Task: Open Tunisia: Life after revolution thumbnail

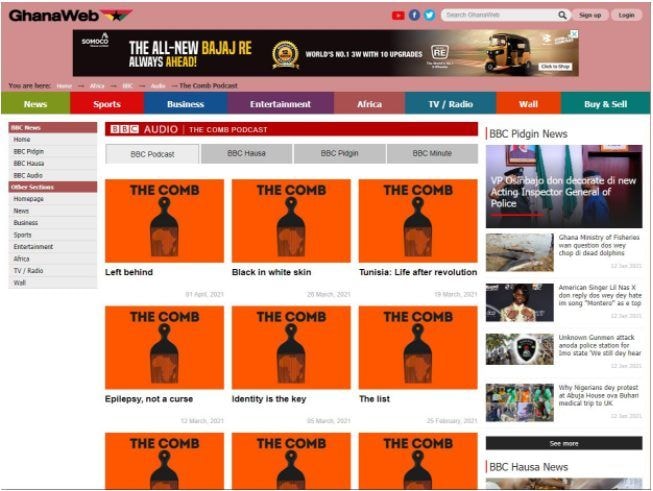Action: [x=418, y=221]
